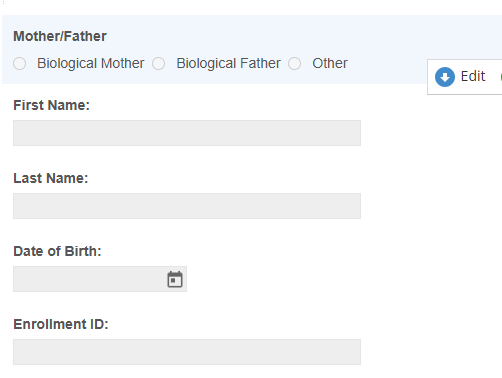Image resolution: width=502 pixels, height=378 pixels.
Task: Select the Biological Mother radio button
Action: coord(20,63)
